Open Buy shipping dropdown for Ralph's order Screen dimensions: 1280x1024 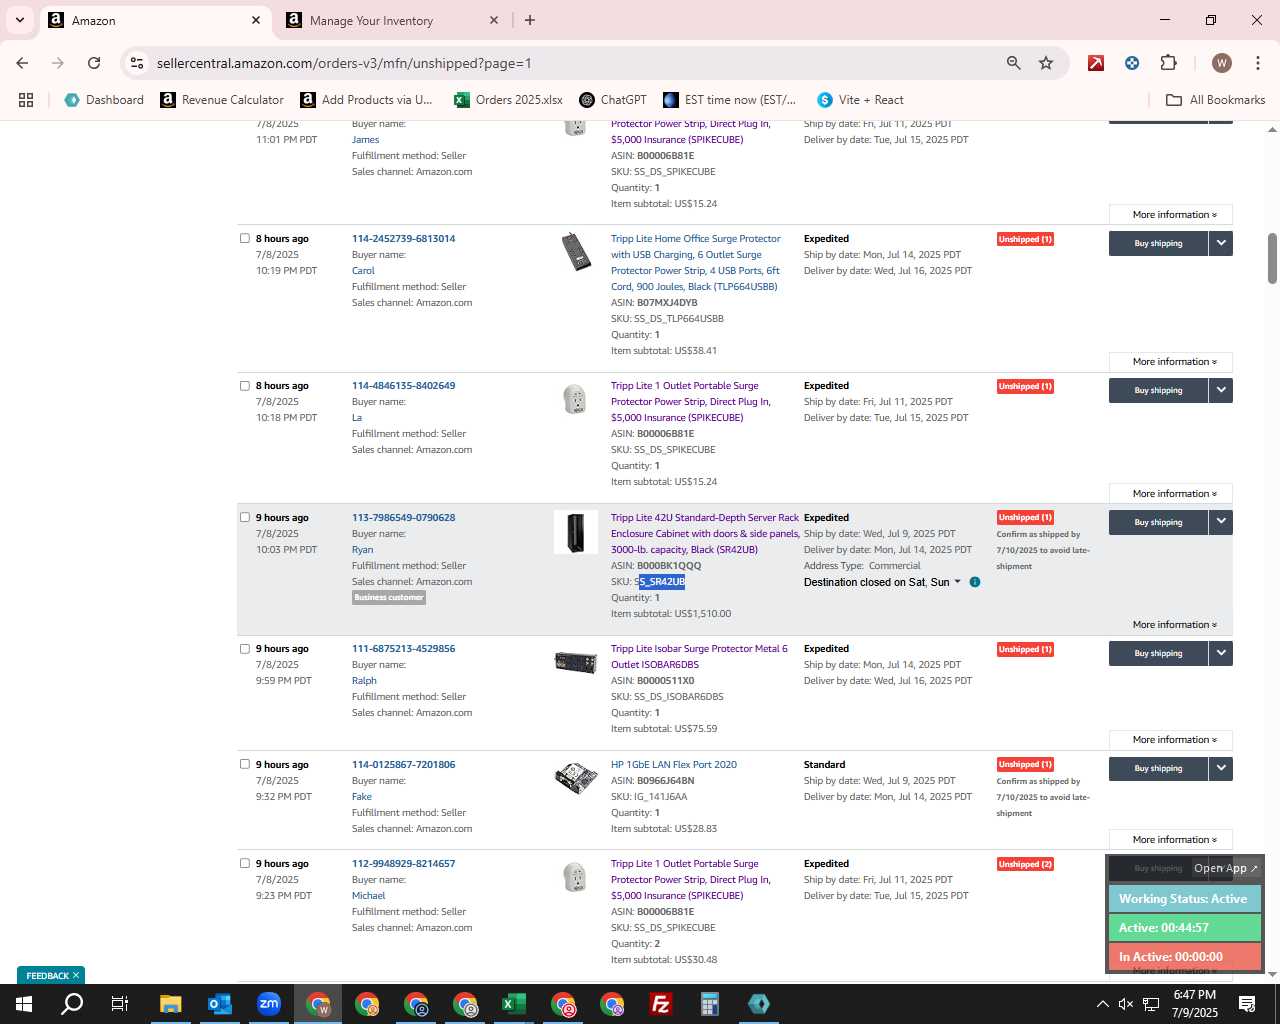(x=1220, y=653)
